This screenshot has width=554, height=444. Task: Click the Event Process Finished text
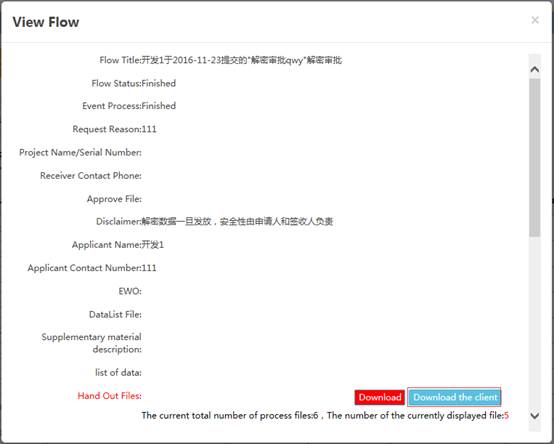pyautogui.click(x=159, y=106)
